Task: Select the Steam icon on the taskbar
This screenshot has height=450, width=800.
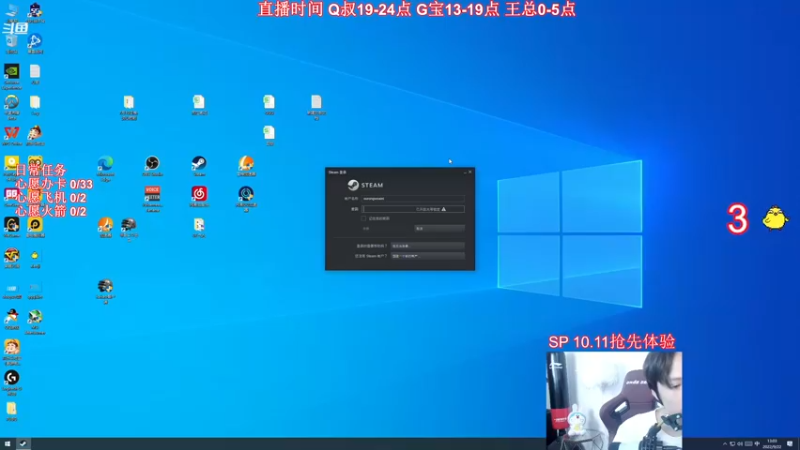Action: click(22, 444)
